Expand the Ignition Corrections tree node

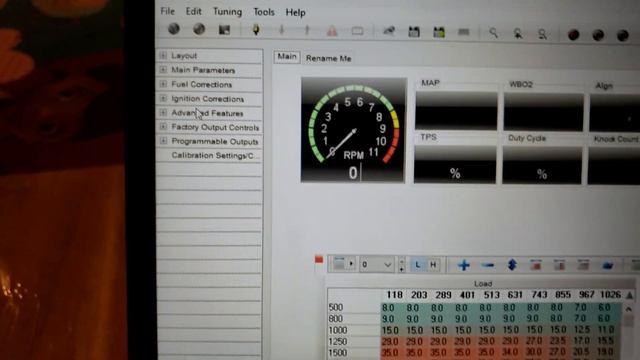coord(163,98)
